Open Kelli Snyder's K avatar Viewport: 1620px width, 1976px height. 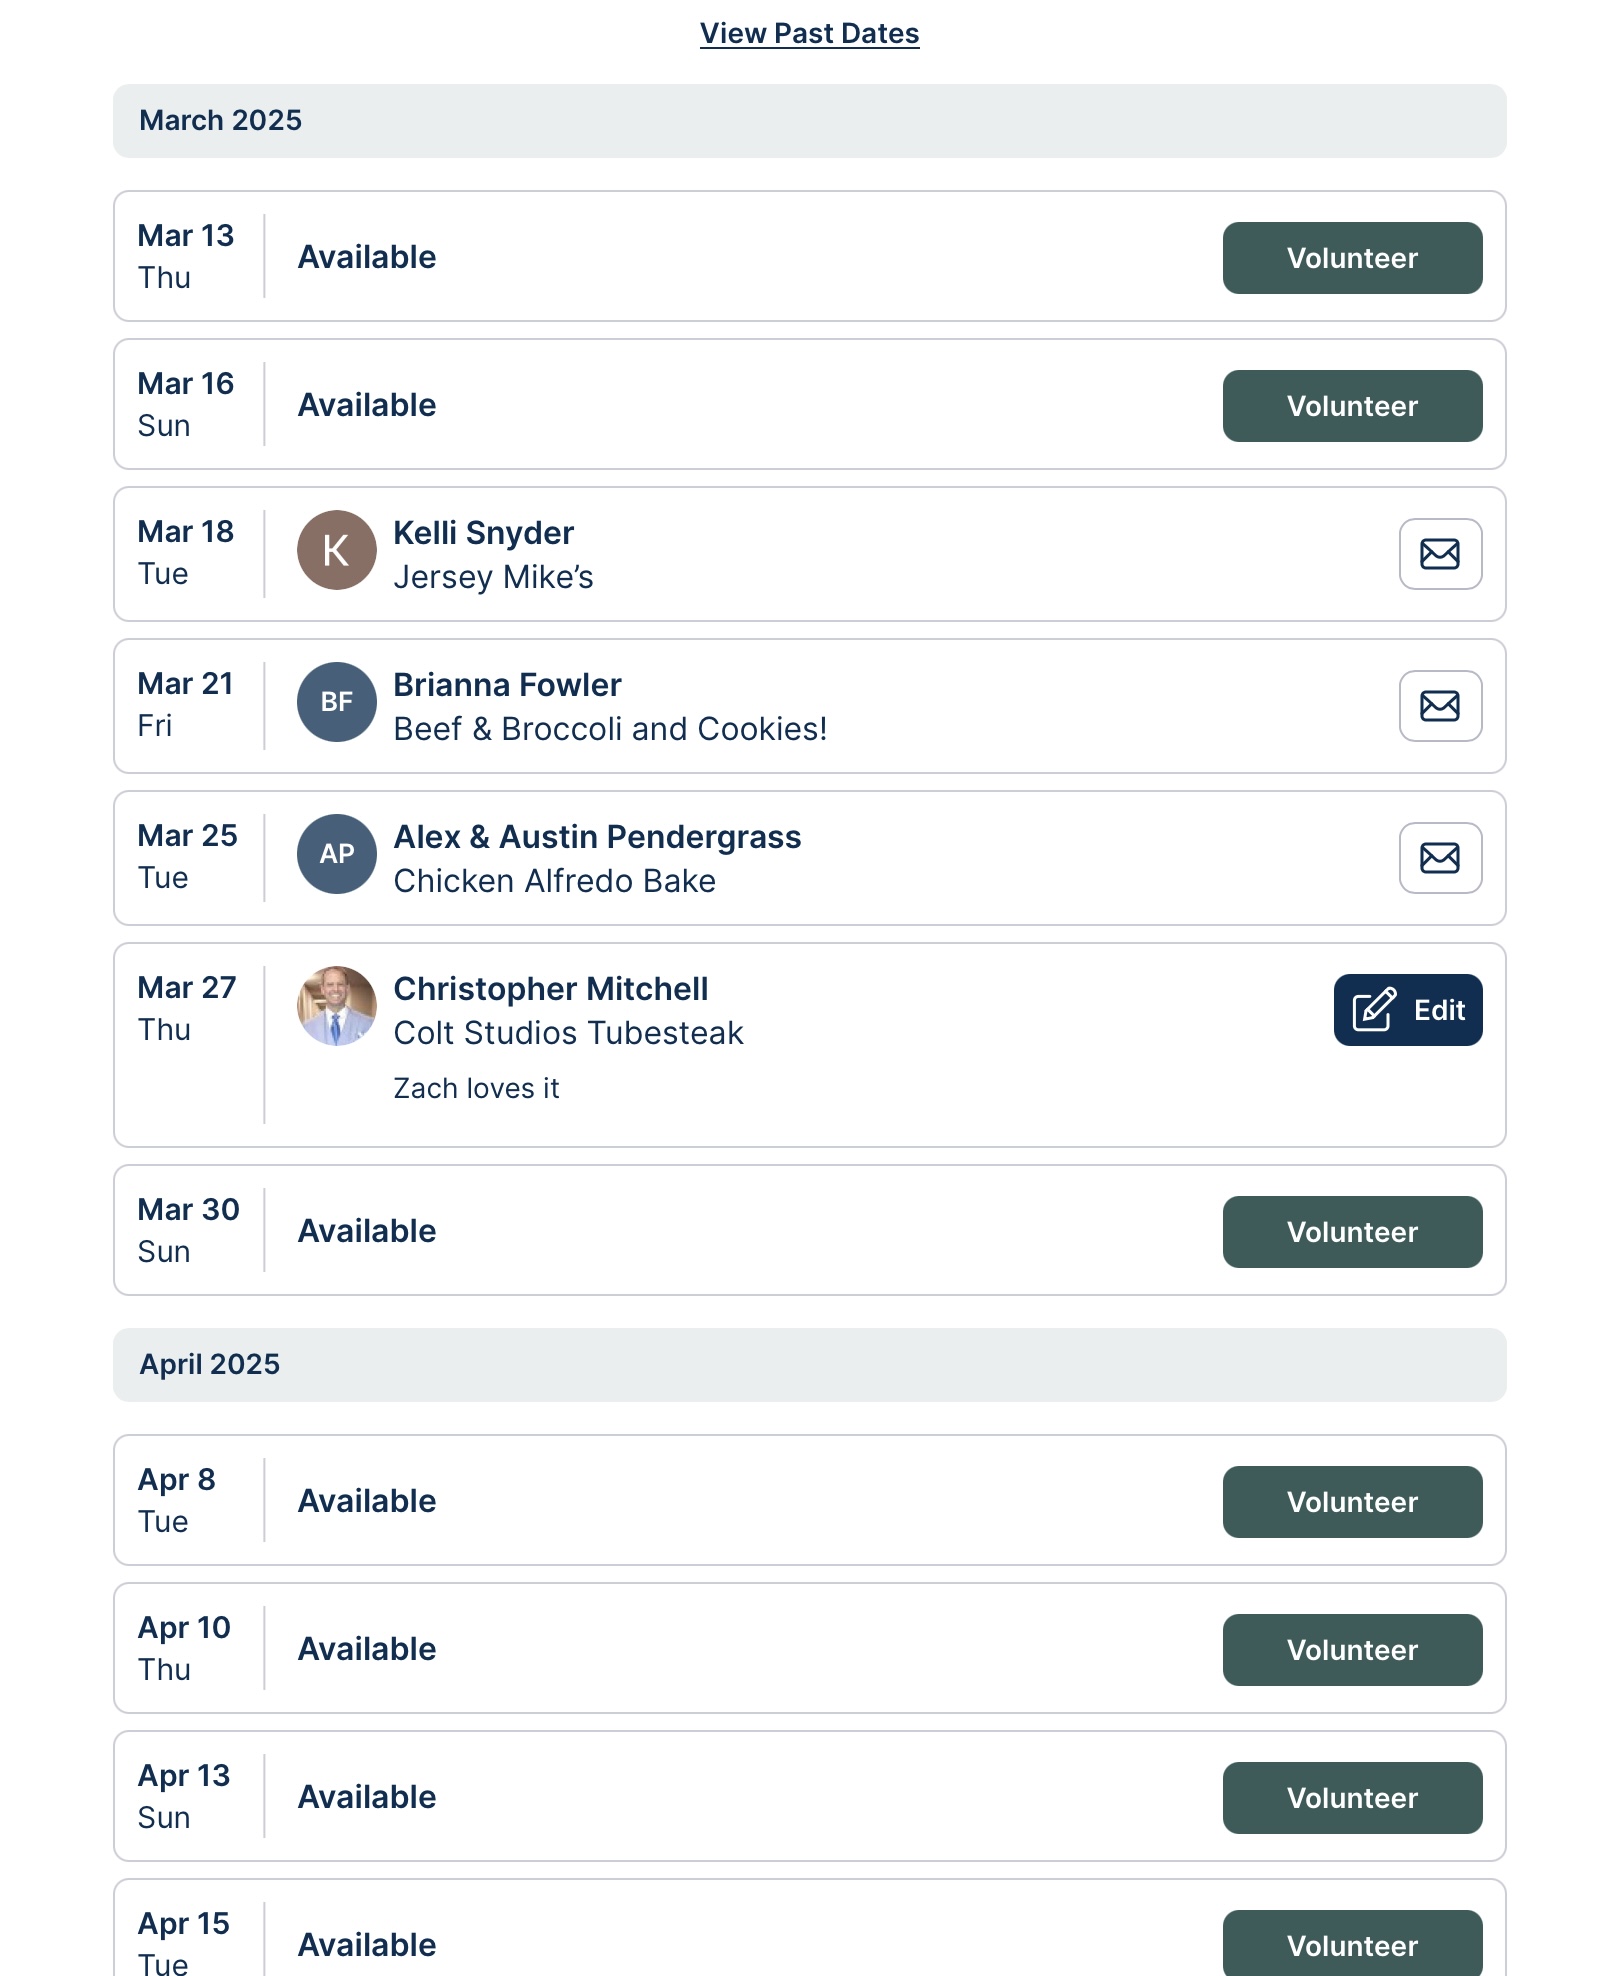(x=337, y=550)
